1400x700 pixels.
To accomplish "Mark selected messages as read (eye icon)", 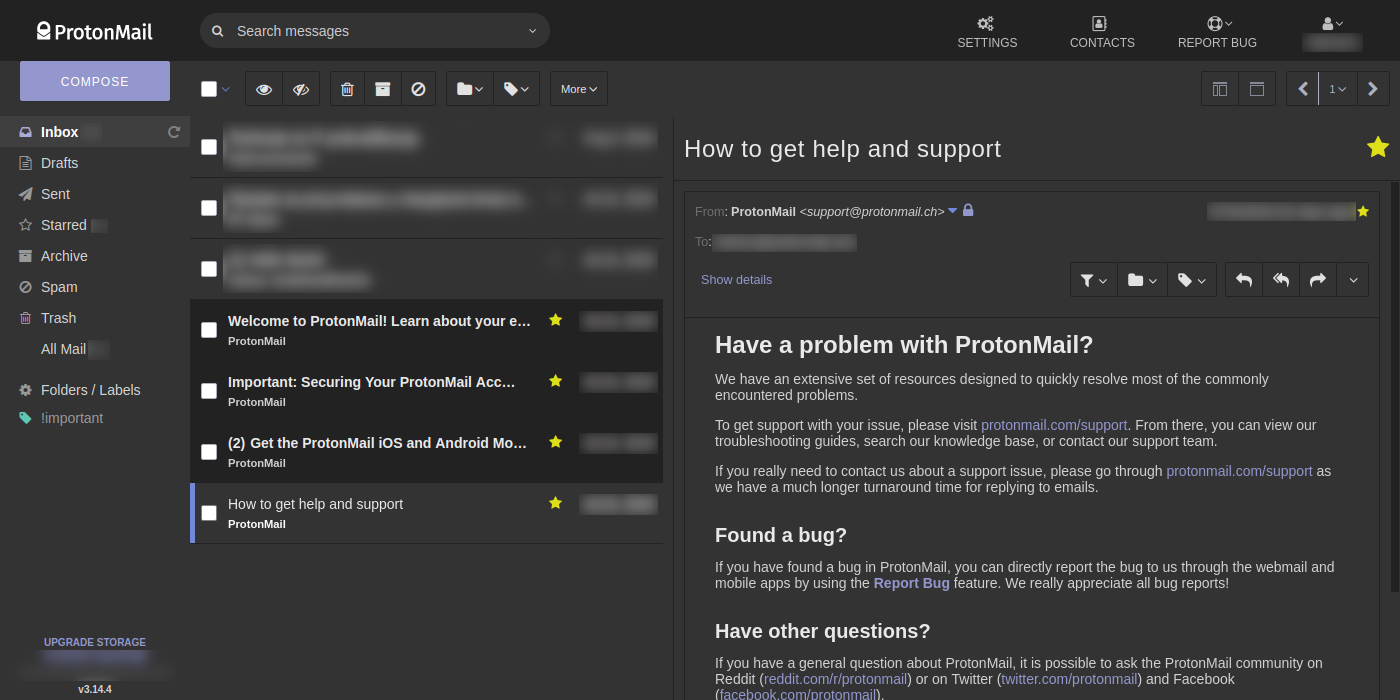I will pos(263,88).
